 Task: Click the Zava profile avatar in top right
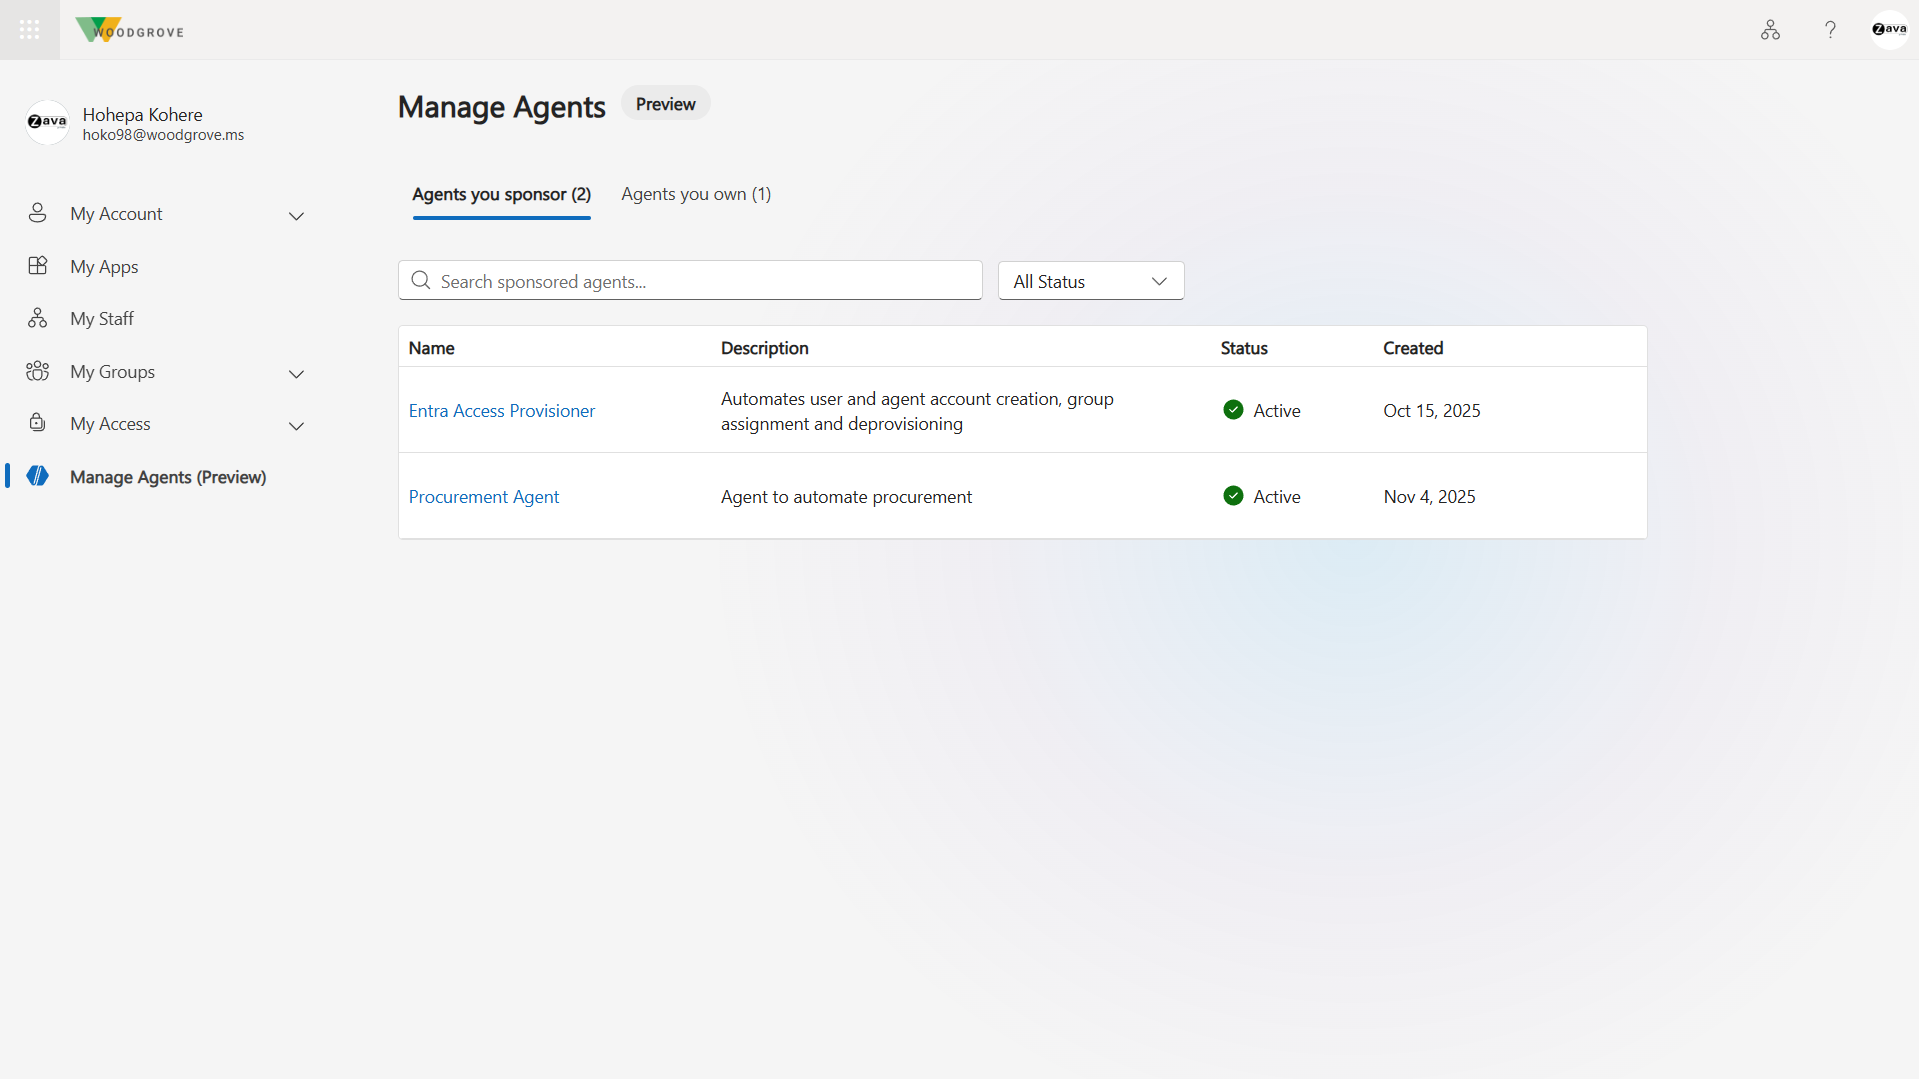[1888, 28]
